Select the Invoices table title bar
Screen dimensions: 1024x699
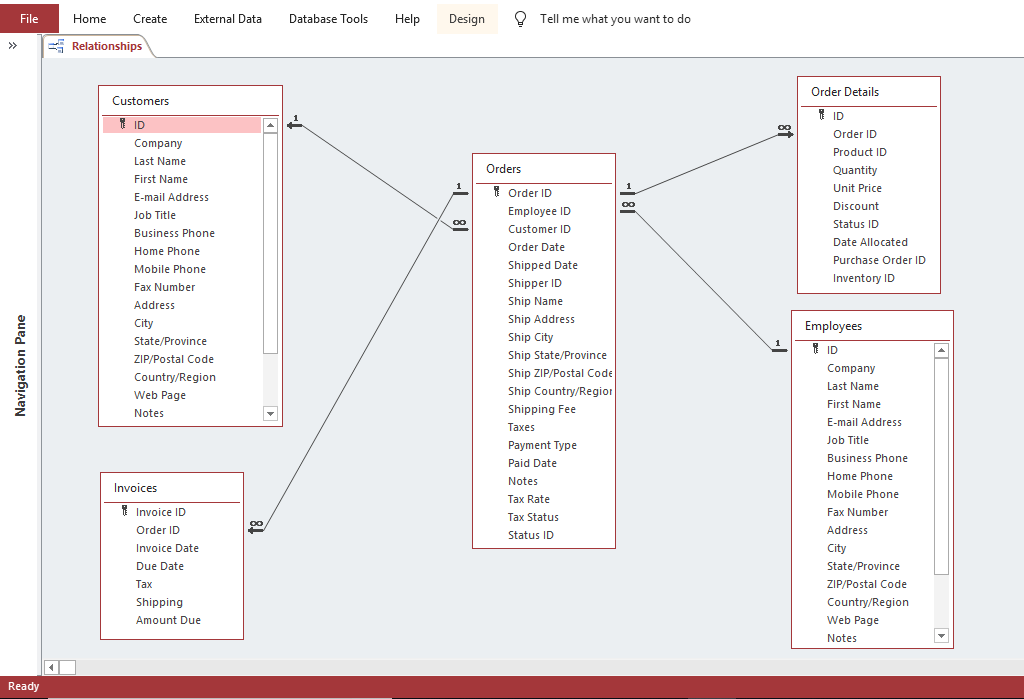coord(172,488)
